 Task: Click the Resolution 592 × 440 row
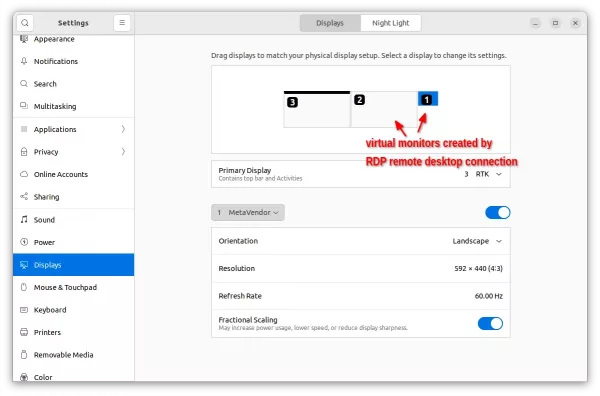pos(360,269)
